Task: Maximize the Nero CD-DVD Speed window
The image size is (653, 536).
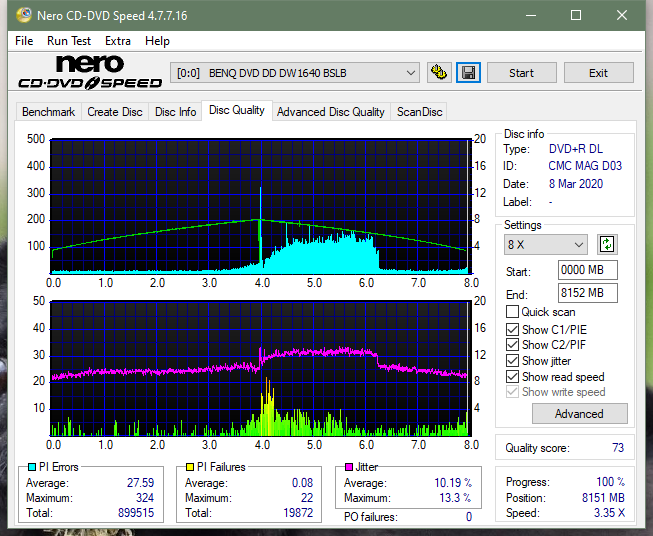Action: (x=576, y=15)
